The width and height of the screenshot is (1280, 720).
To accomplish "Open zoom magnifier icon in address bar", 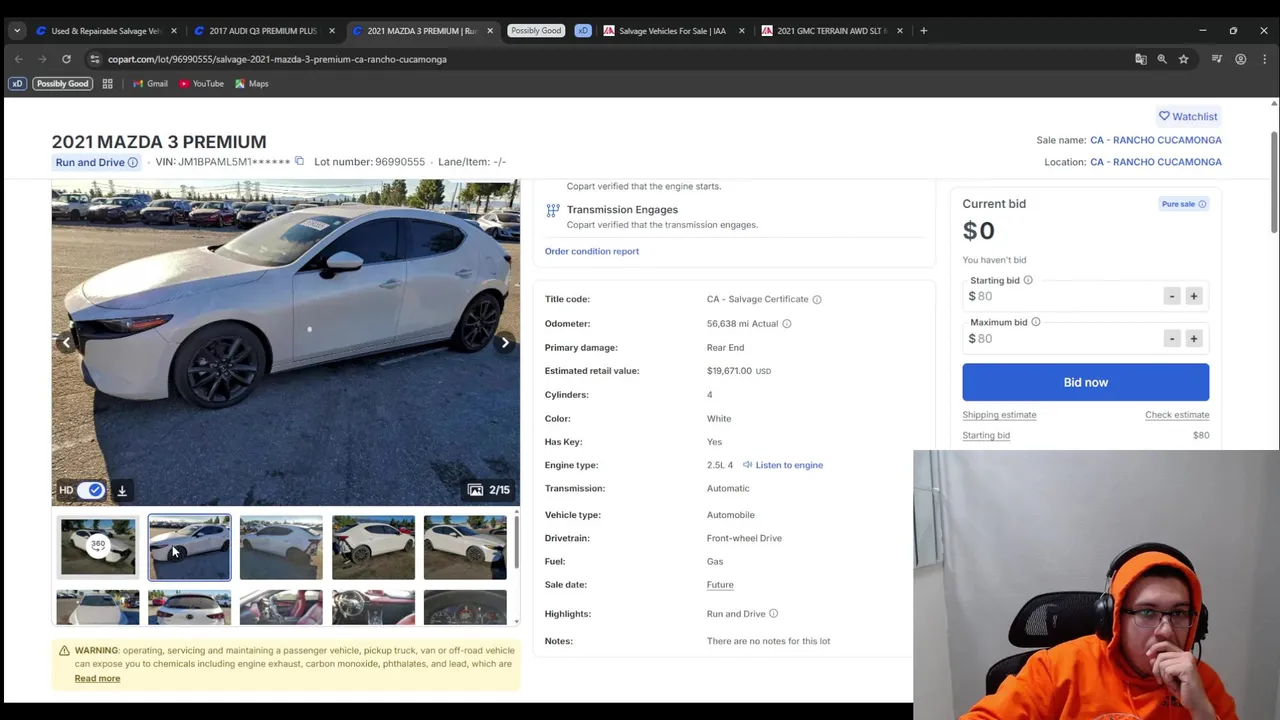I will [1162, 59].
